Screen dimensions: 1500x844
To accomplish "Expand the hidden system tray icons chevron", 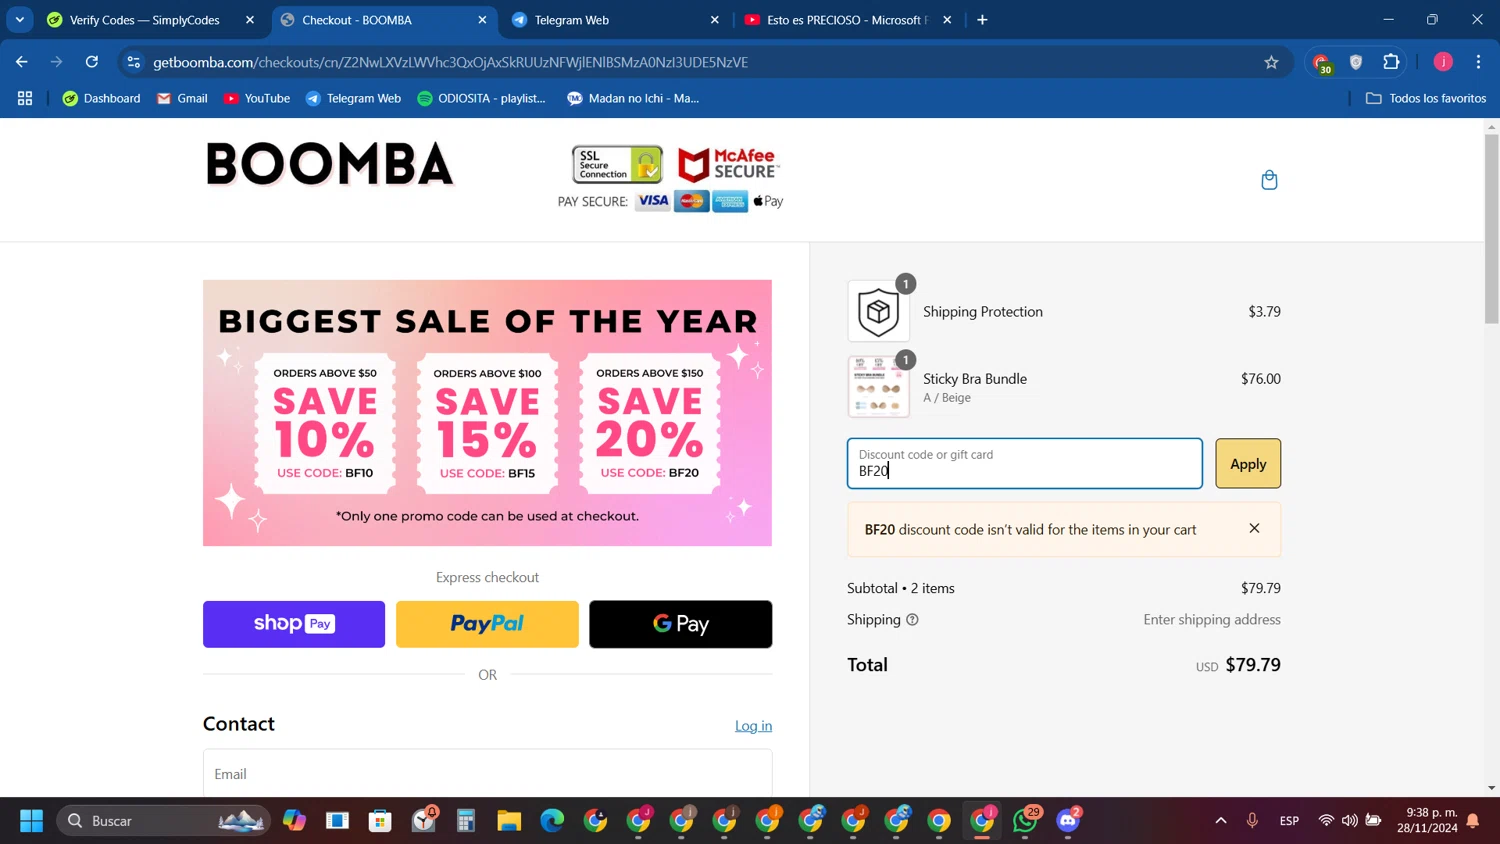I will click(x=1221, y=821).
